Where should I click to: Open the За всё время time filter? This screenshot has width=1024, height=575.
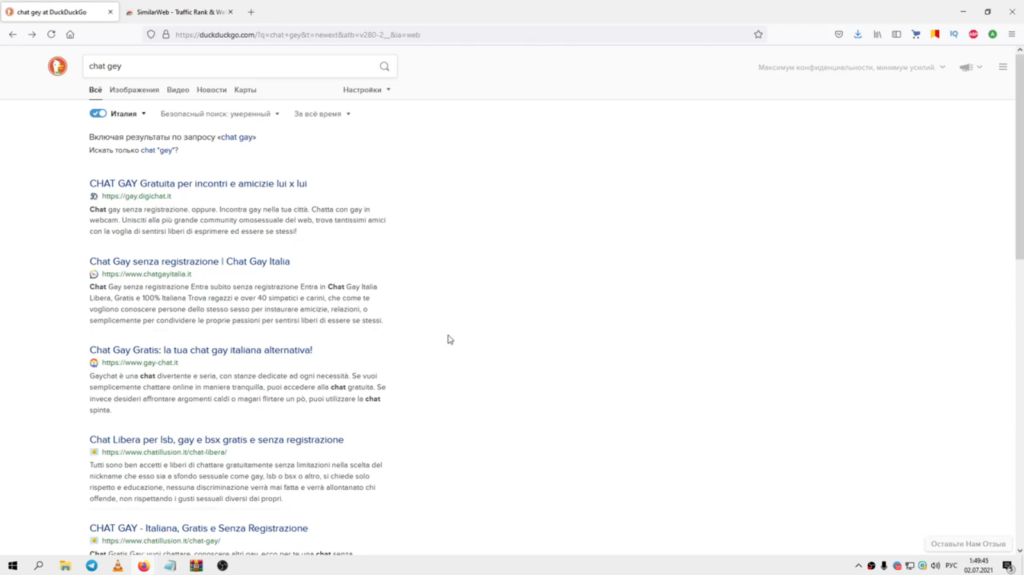pos(322,114)
